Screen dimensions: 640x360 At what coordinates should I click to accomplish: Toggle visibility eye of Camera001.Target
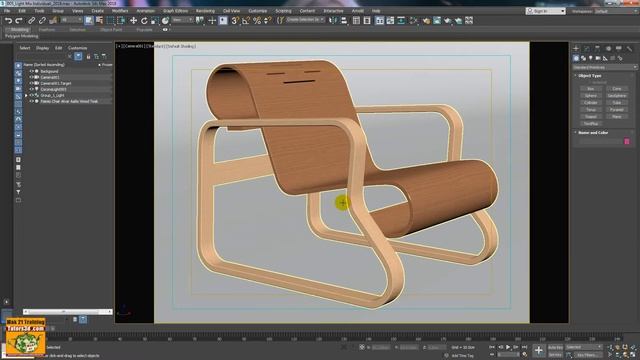tap(31, 83)
